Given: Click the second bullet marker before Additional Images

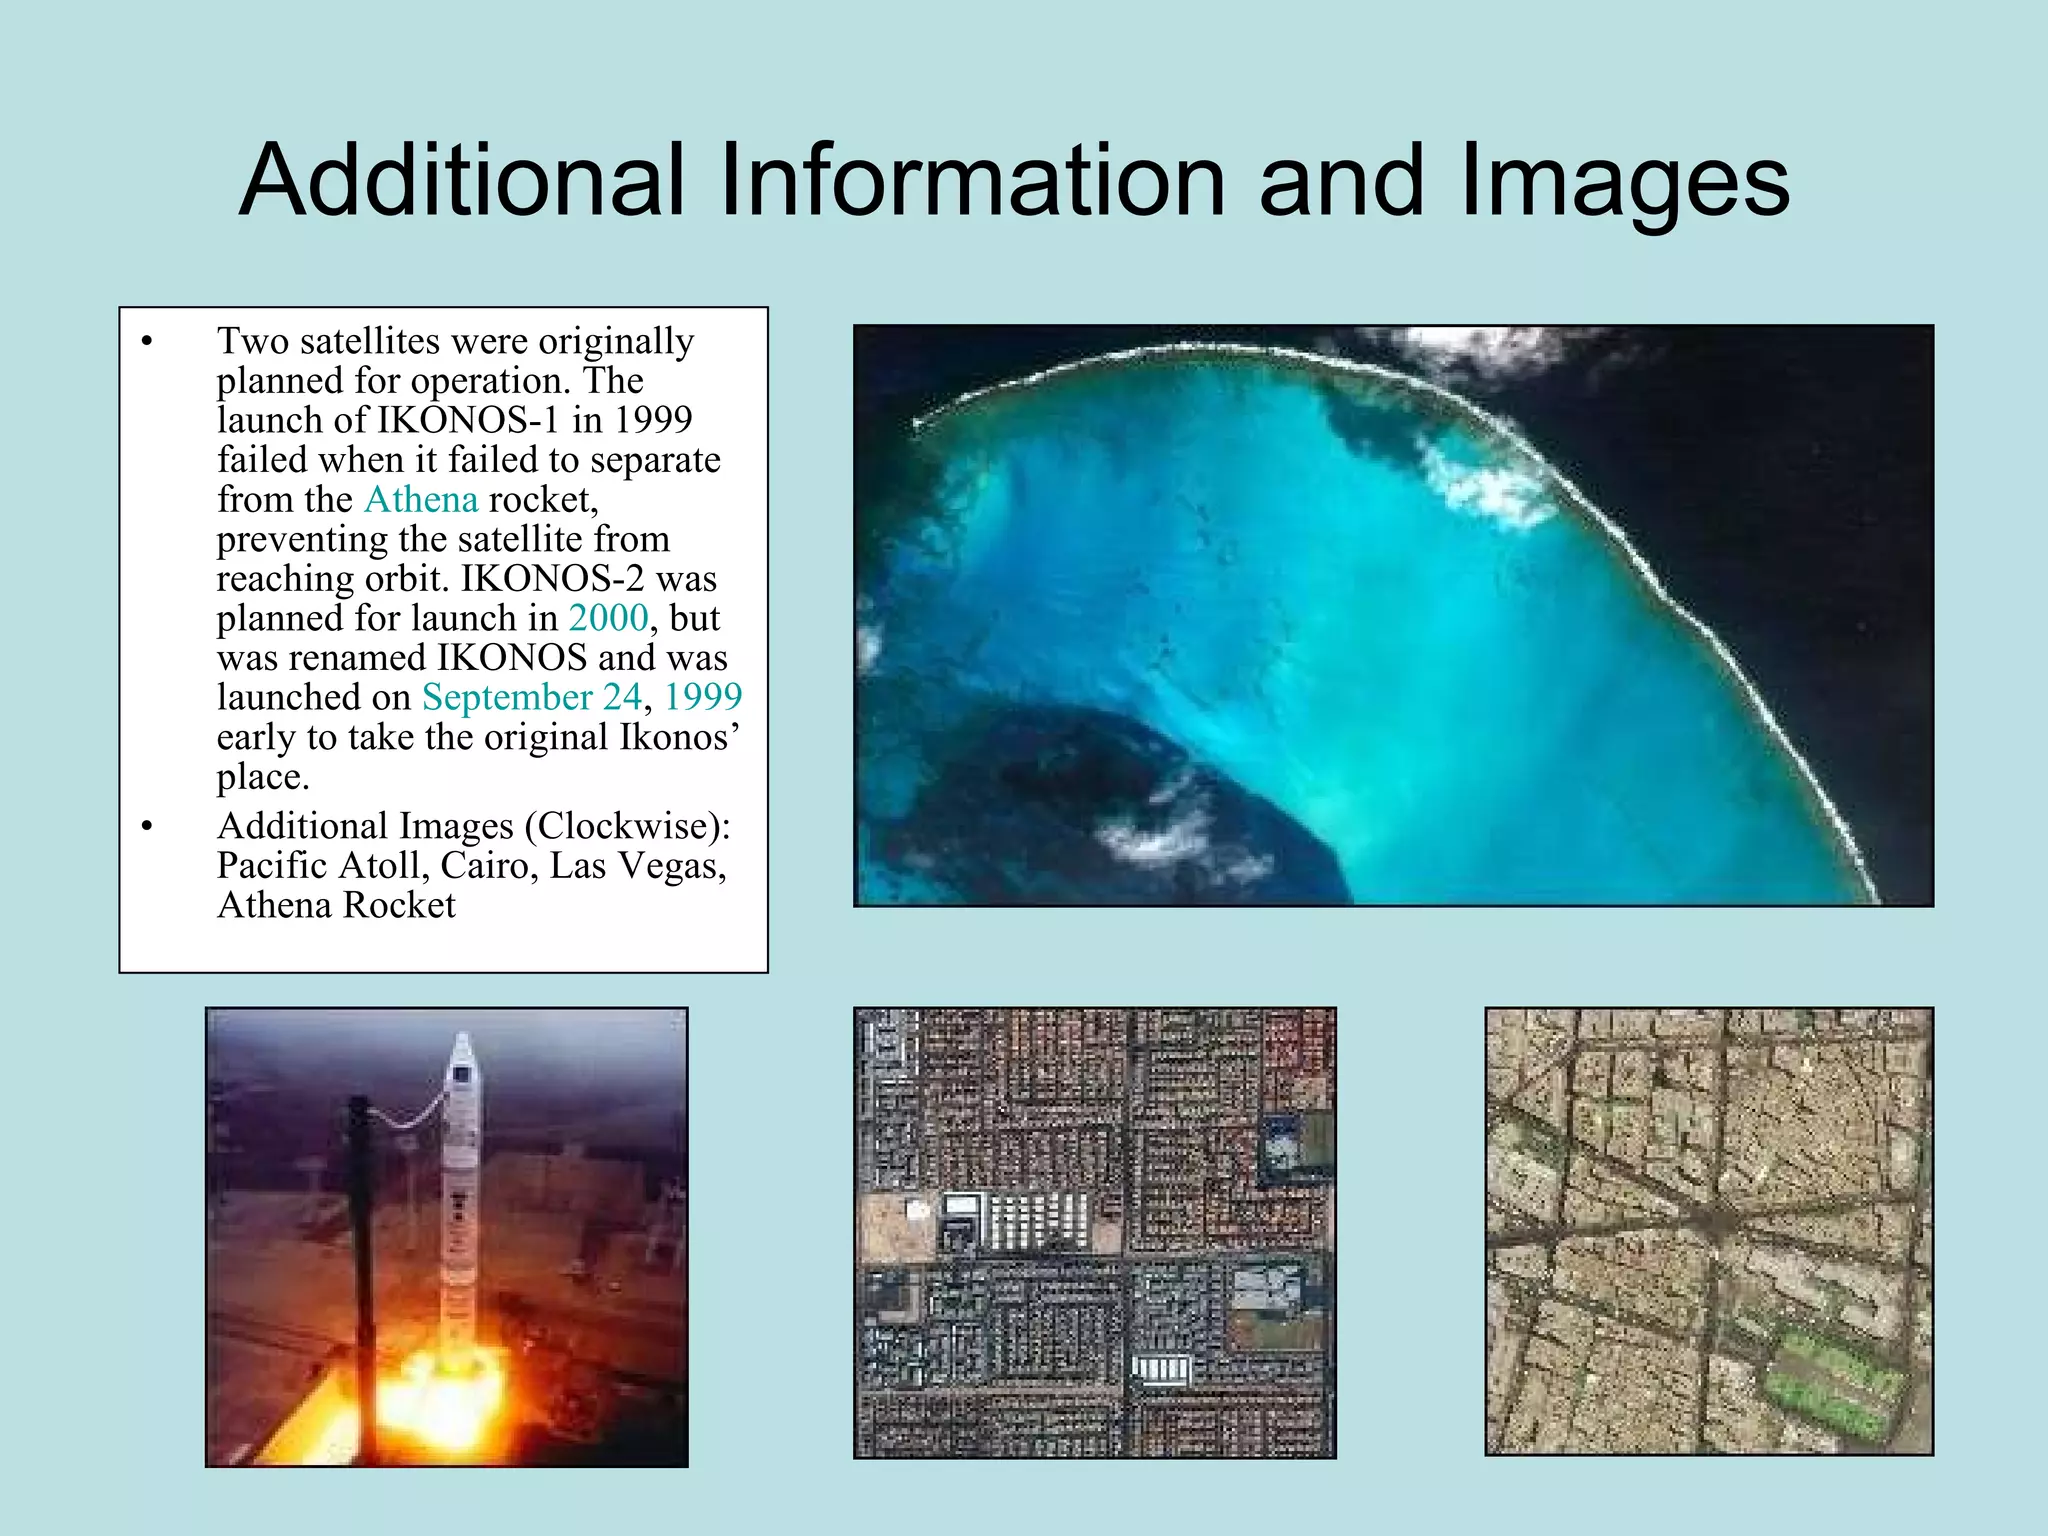Looking at the screenshot, I should tap(147, 827).
